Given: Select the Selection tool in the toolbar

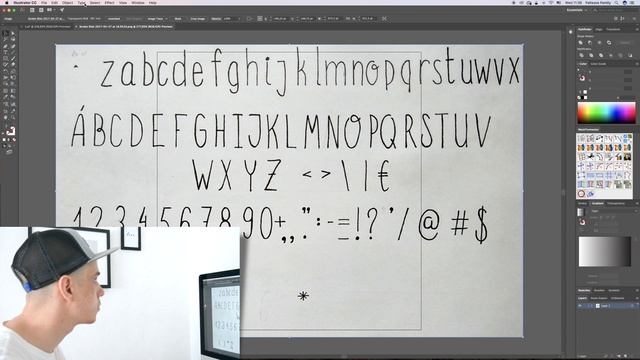Looking at the screenshot, I should (5, 33).
